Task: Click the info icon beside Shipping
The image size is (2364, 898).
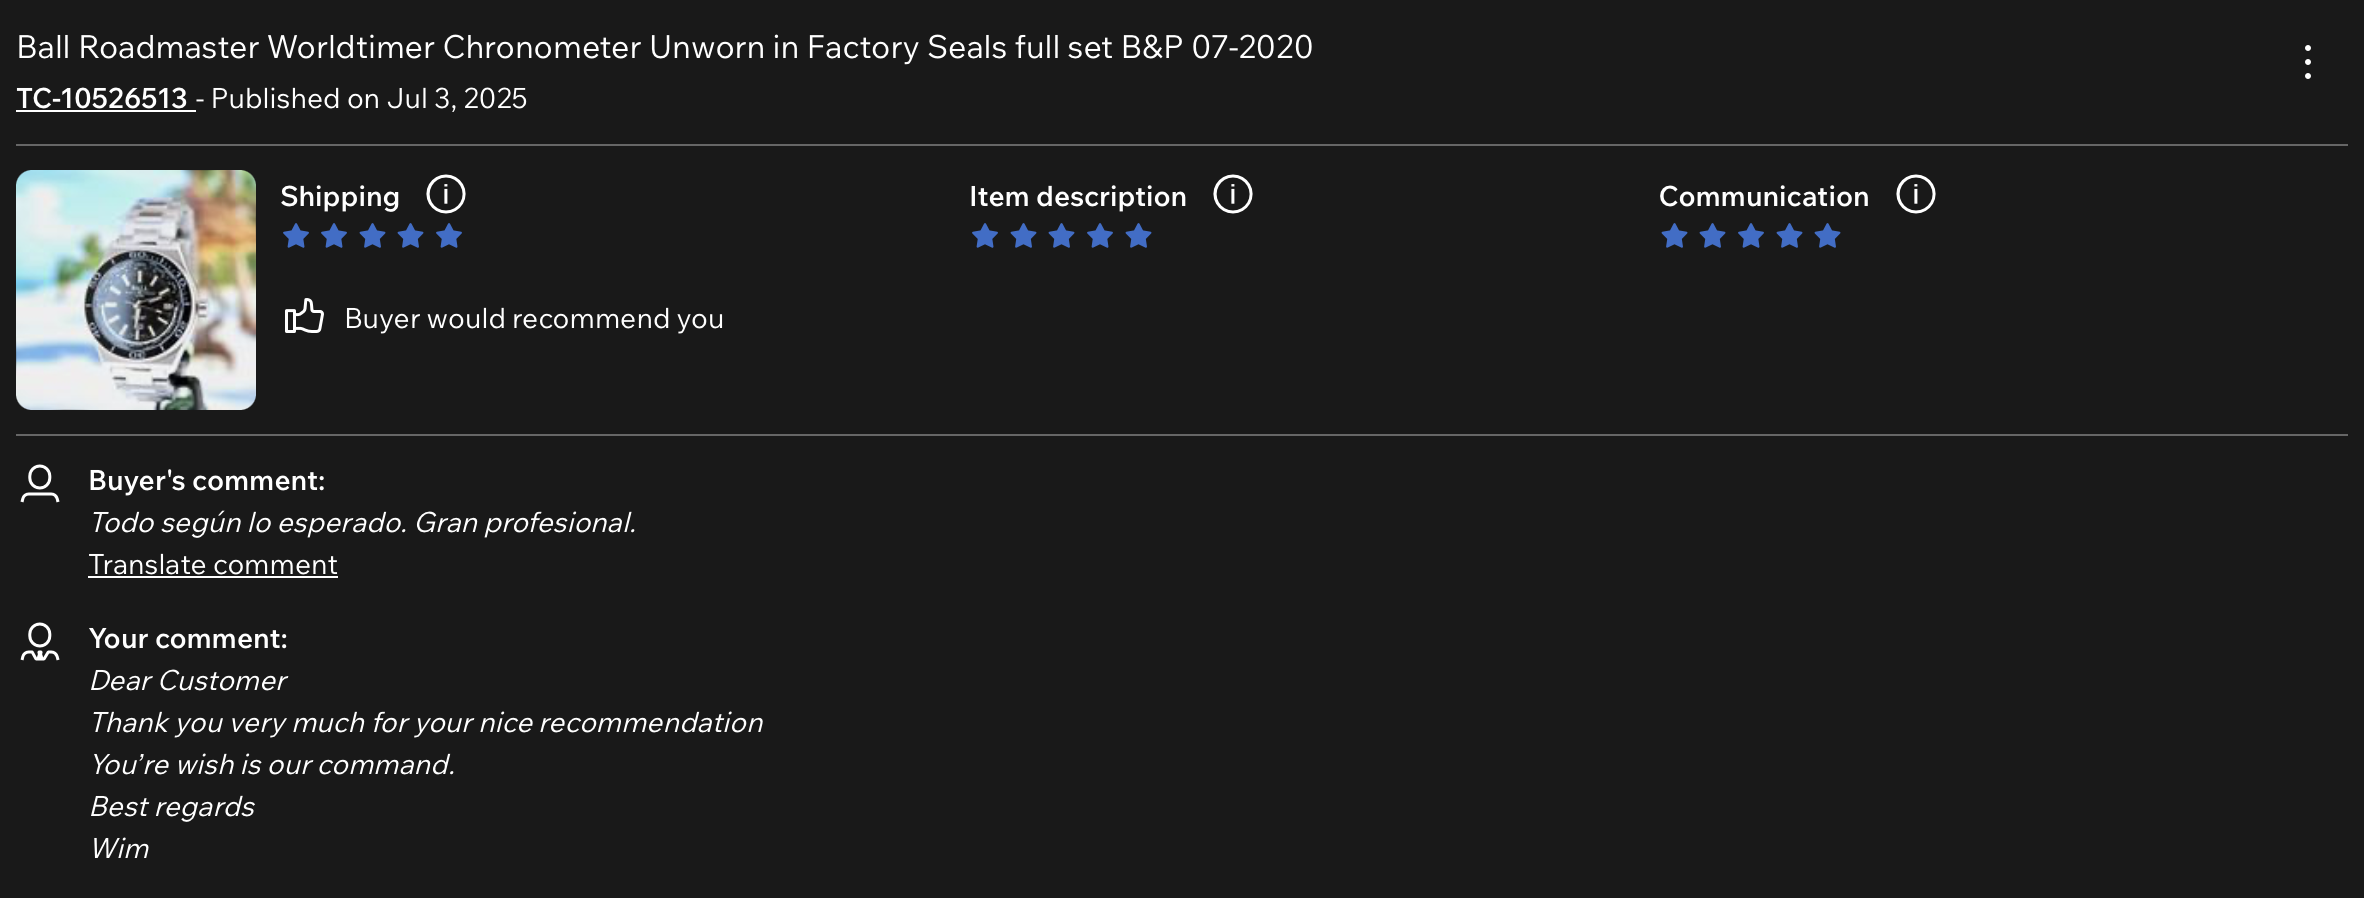Action: 446,194
